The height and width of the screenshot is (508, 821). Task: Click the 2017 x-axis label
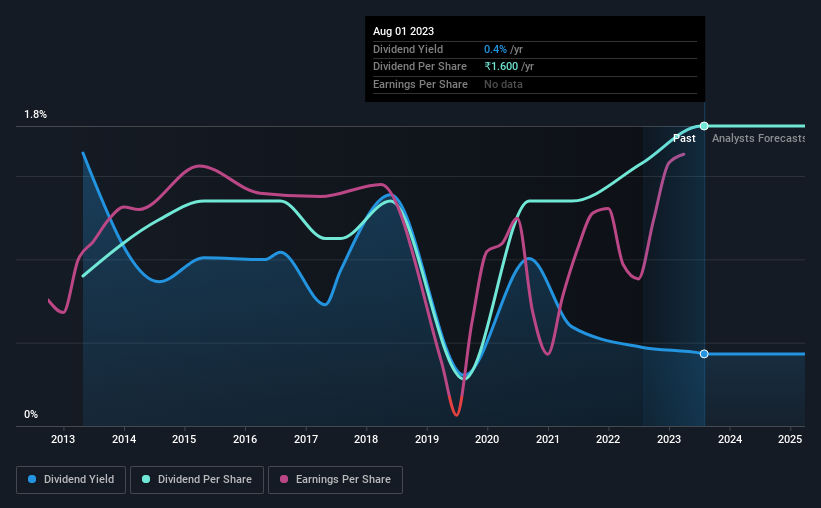[306, 439]
